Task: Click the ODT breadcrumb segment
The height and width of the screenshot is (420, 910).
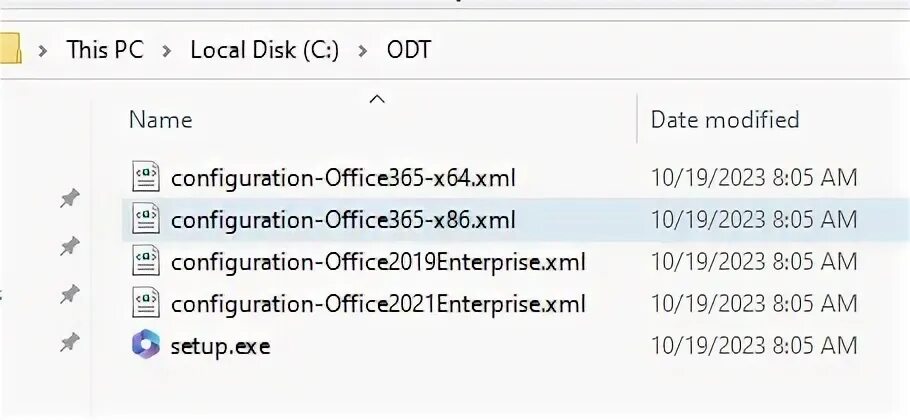Action: point(409,49)
